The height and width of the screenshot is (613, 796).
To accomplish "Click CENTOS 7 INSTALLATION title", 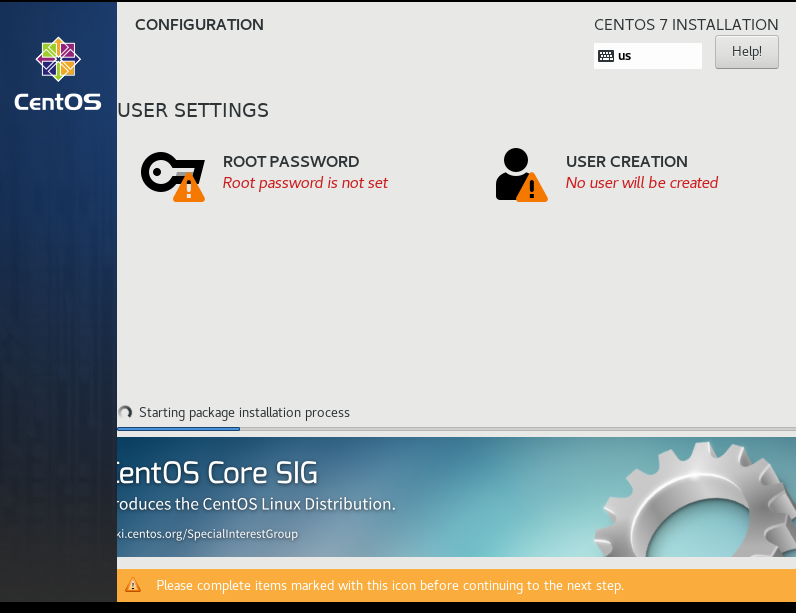I will pos(686,24).
